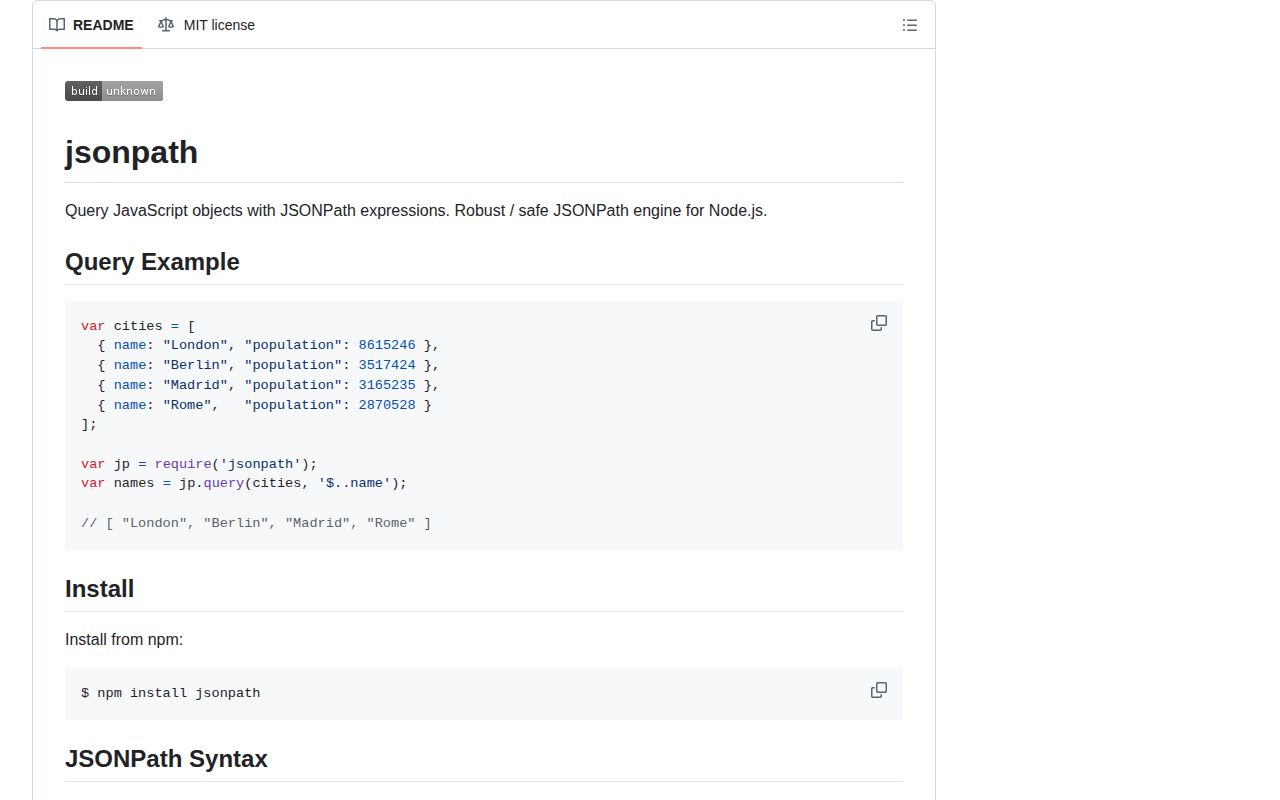Click the require('jsonpath') line
1280x800 pixels.
[199, 464]
